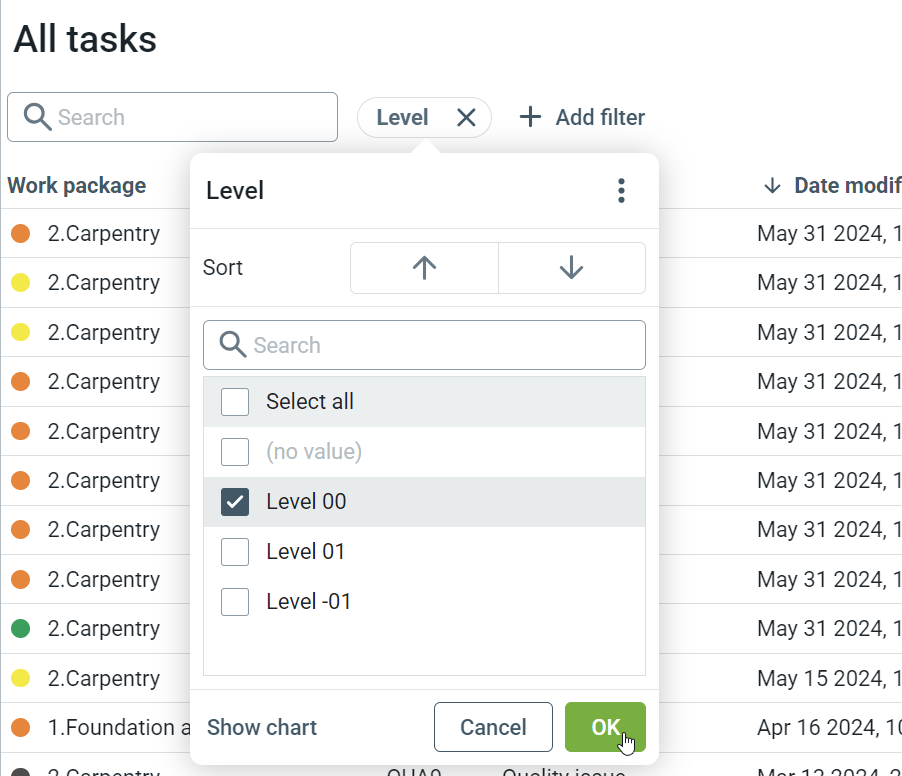Uncheck the Level 00 checkbox
The height and width of the screenshot is (776, 902).
click(235, 502)
